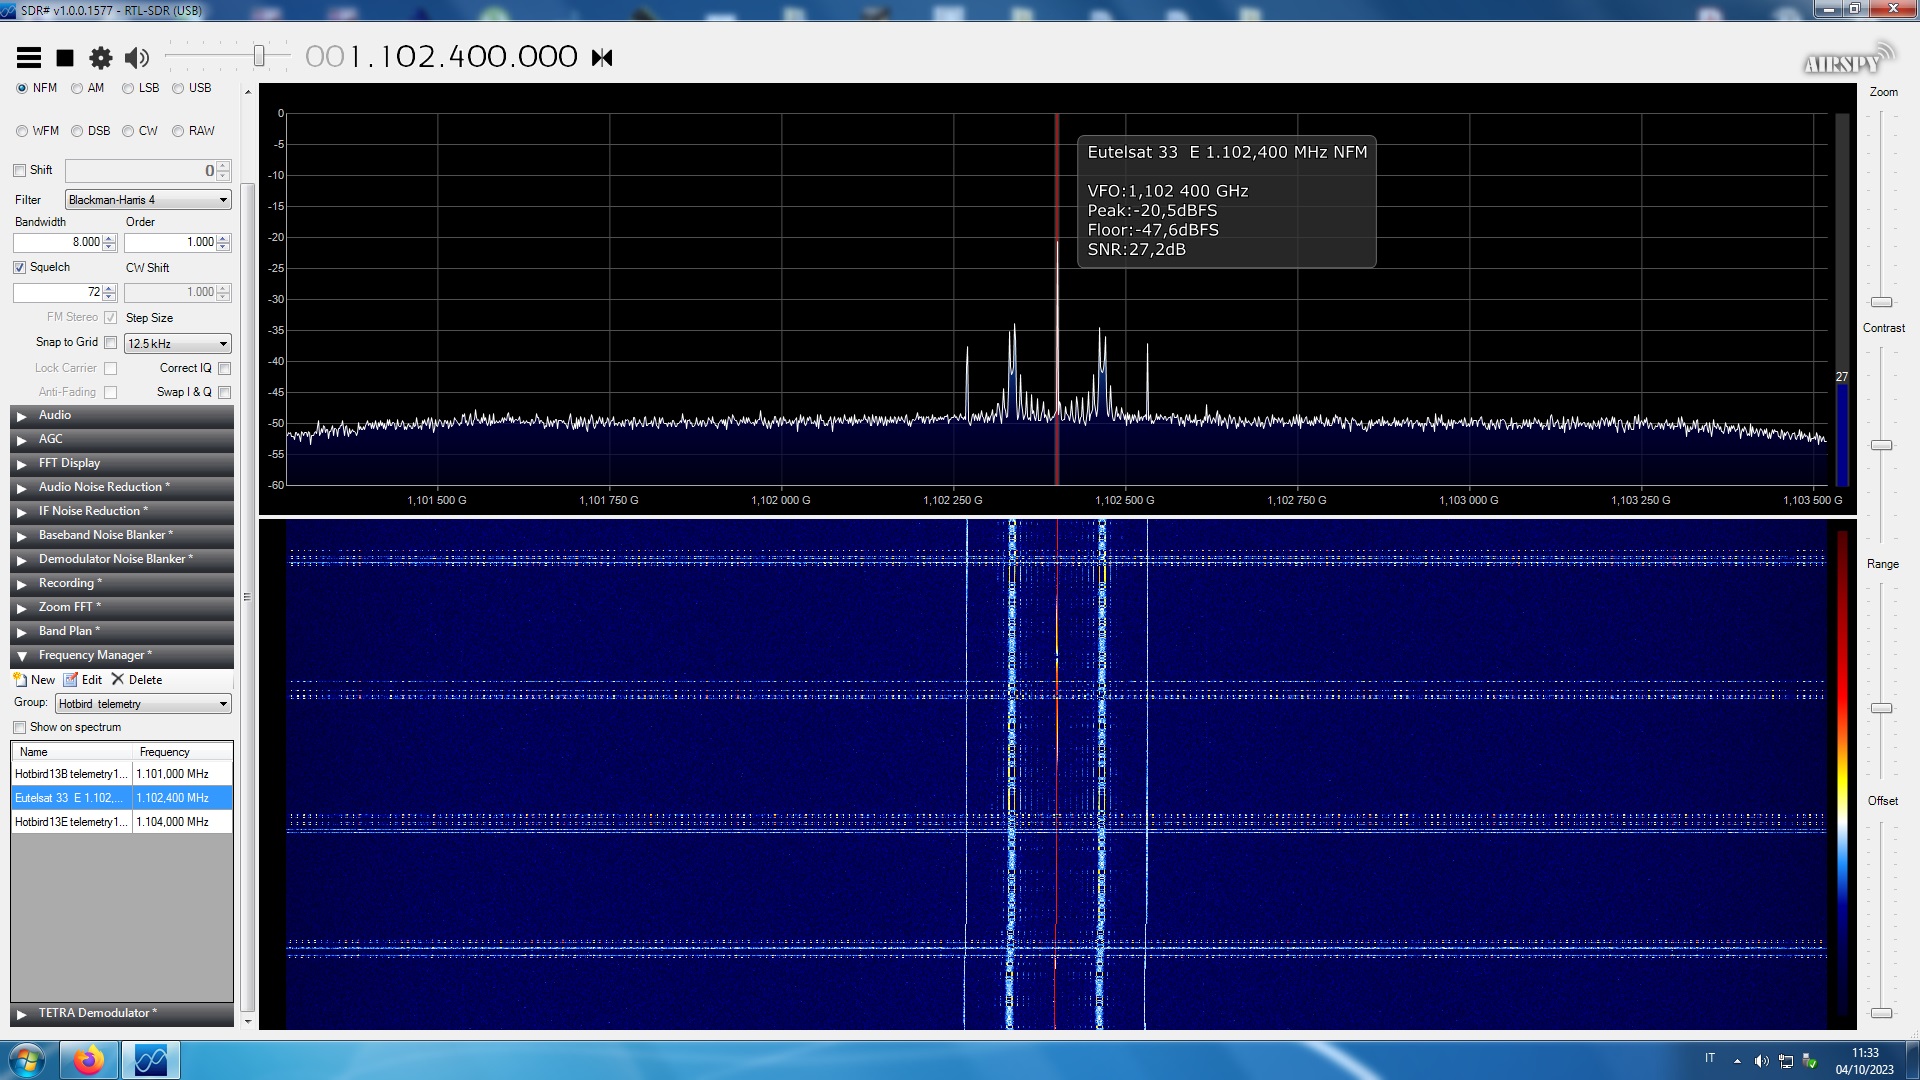Open Firefox from the taskbar
Viewport: 1920px width, 1080px height.
[89, 1060]
